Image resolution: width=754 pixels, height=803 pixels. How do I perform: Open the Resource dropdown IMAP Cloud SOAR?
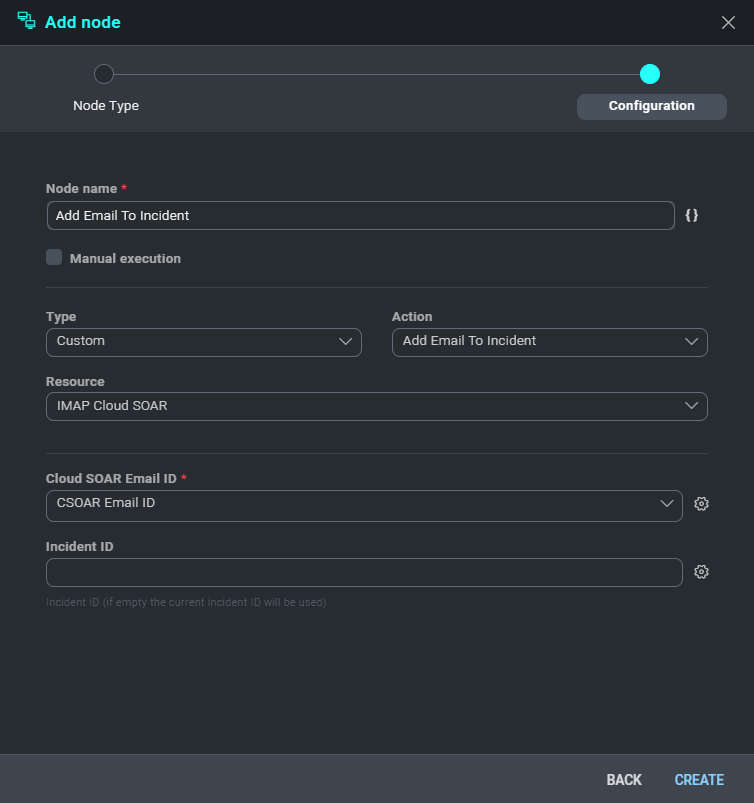[376, 406]
